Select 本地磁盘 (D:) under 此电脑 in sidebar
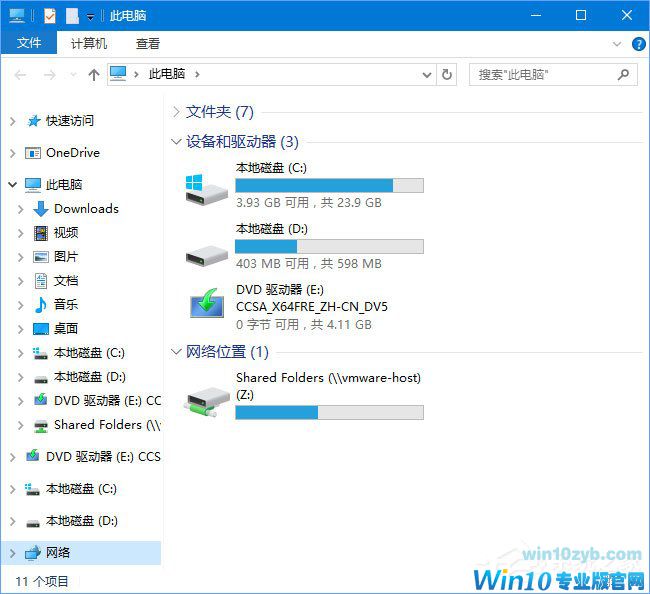This screenshot has width=650, height=594. click(x=90, y=377)
